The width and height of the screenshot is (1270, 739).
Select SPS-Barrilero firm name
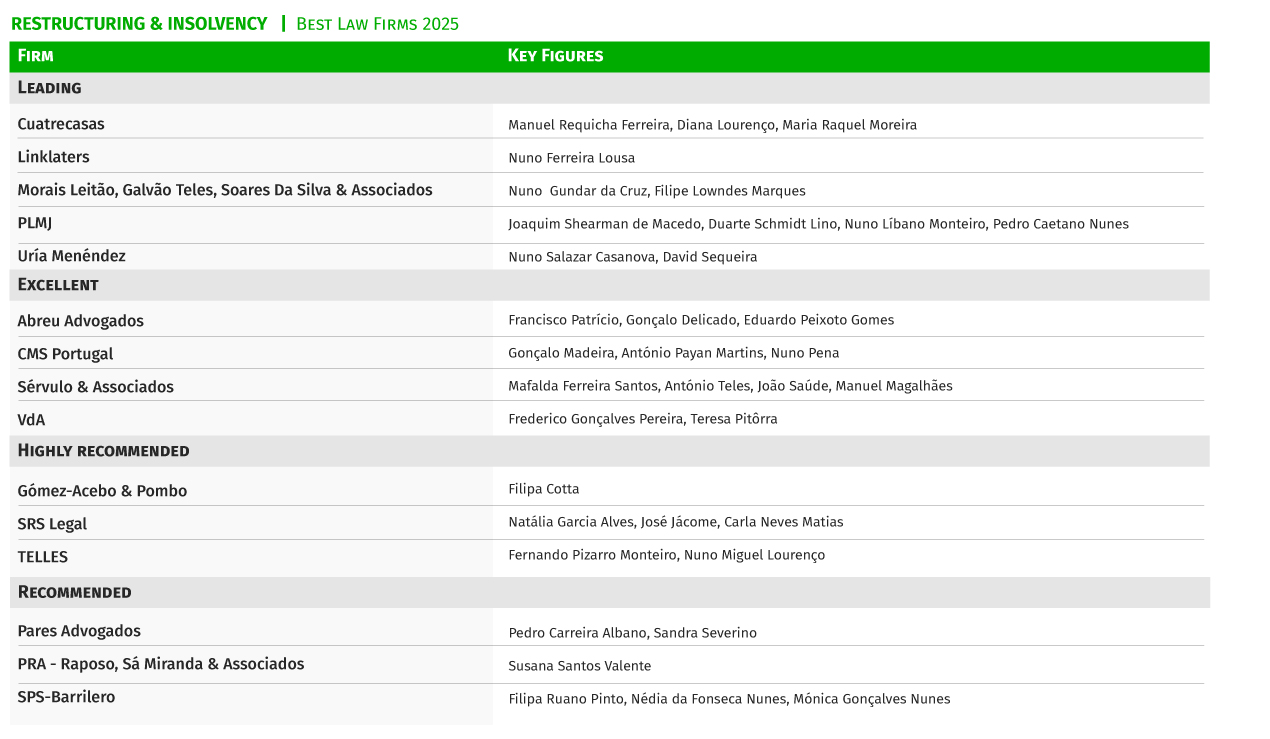[66, 697]
